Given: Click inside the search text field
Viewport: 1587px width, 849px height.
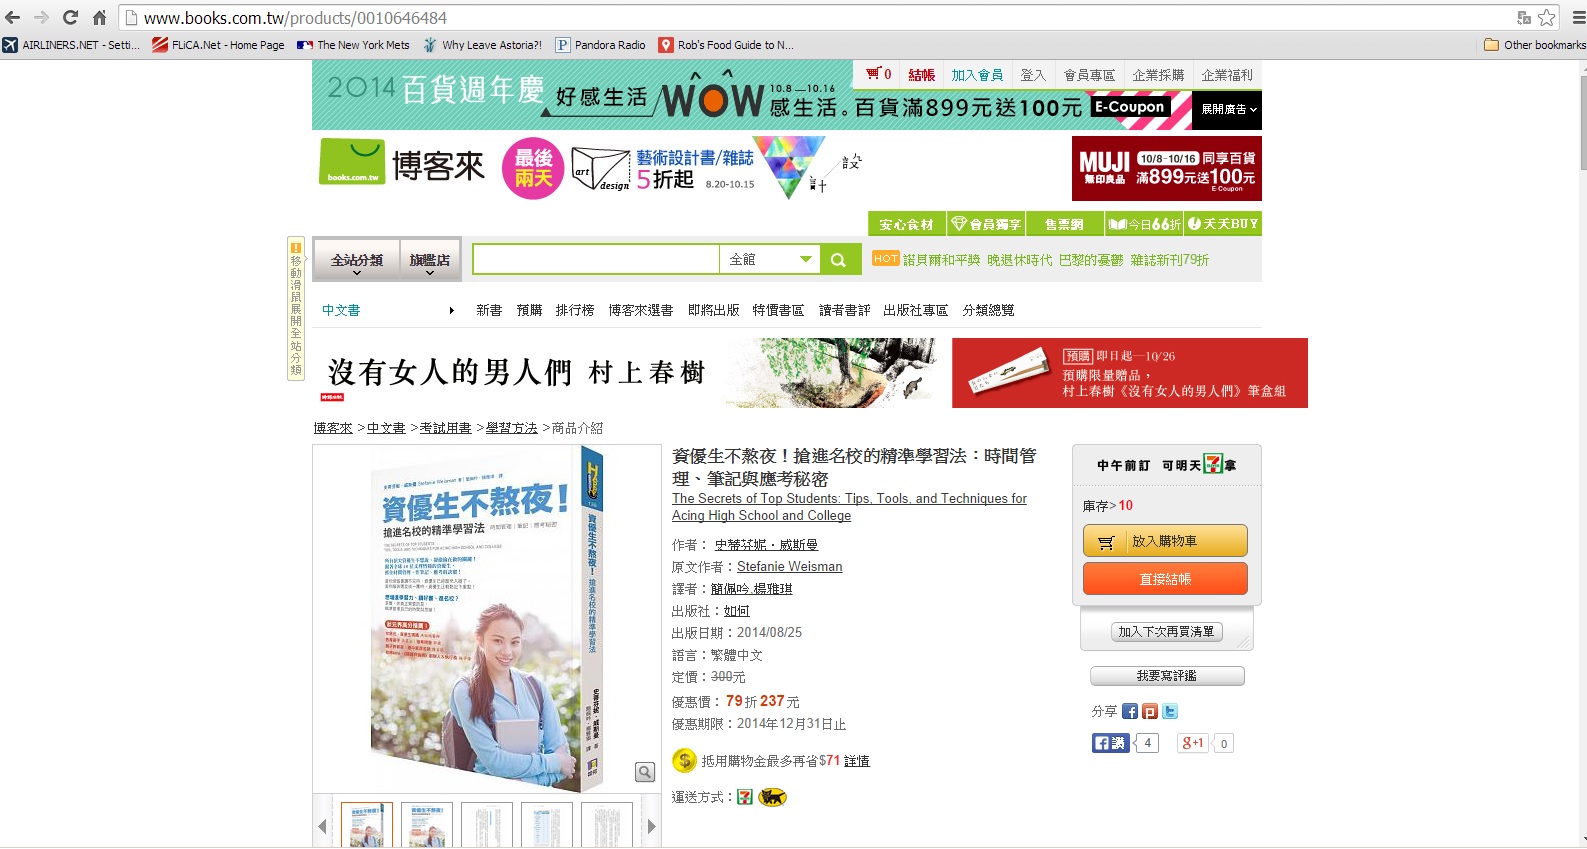Looking at the screenshot, I should pos(595,260).
